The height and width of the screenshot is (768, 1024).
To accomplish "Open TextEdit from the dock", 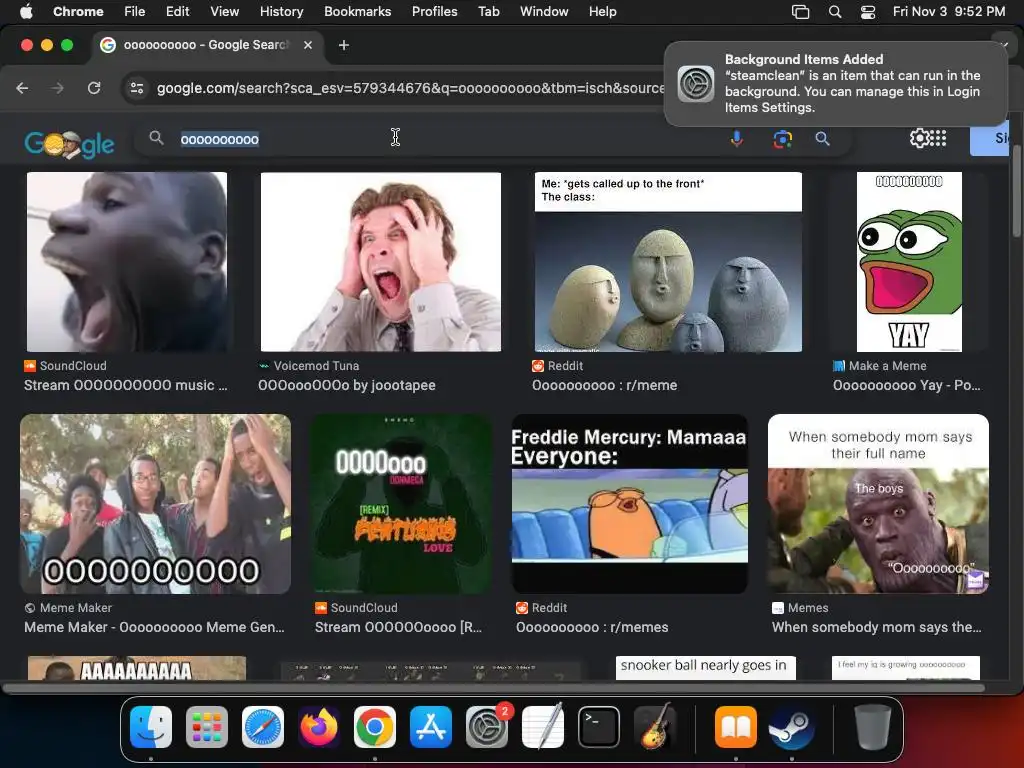I will coord(543,727).
